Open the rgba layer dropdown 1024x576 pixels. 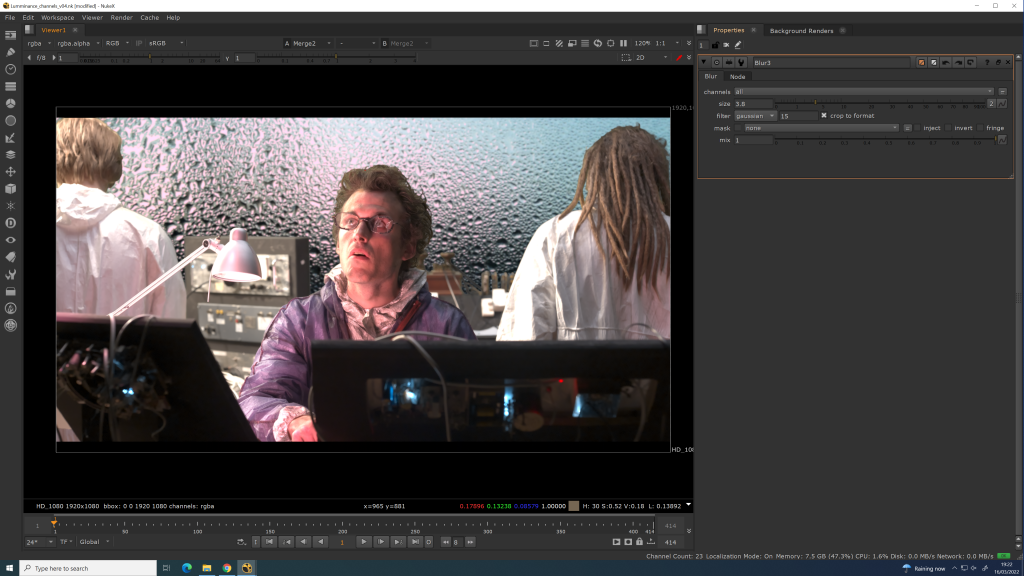39,43
